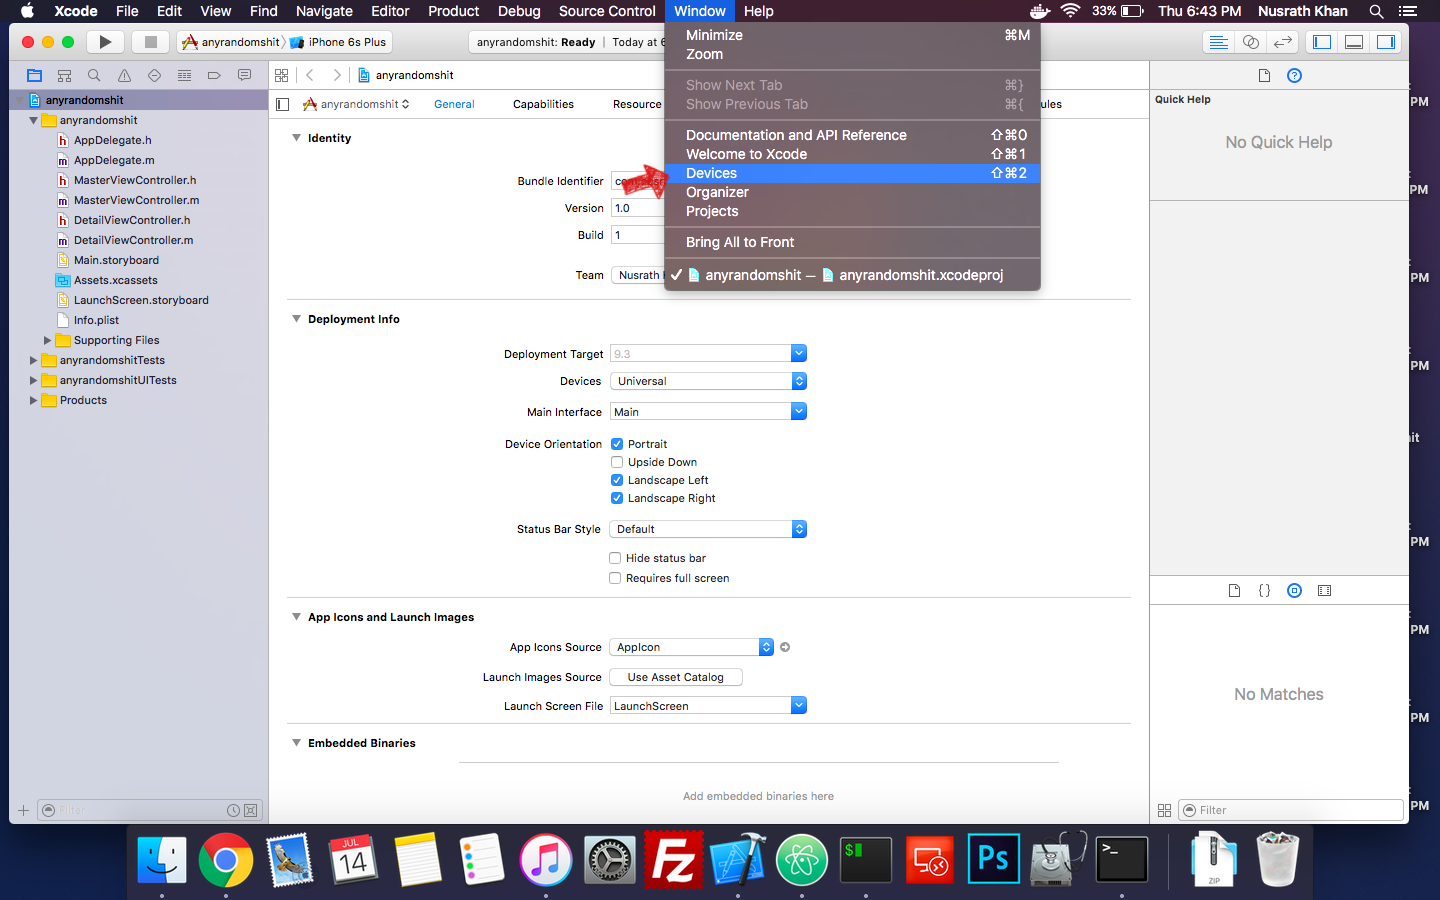Open related items grid icon in jump bar
The image size is (1440, 900).
281,75
